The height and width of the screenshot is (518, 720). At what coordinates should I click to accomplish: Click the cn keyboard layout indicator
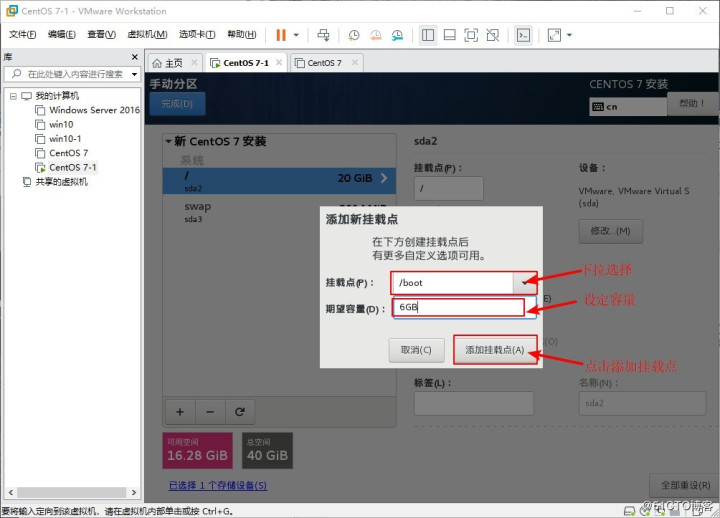point(628,107)
